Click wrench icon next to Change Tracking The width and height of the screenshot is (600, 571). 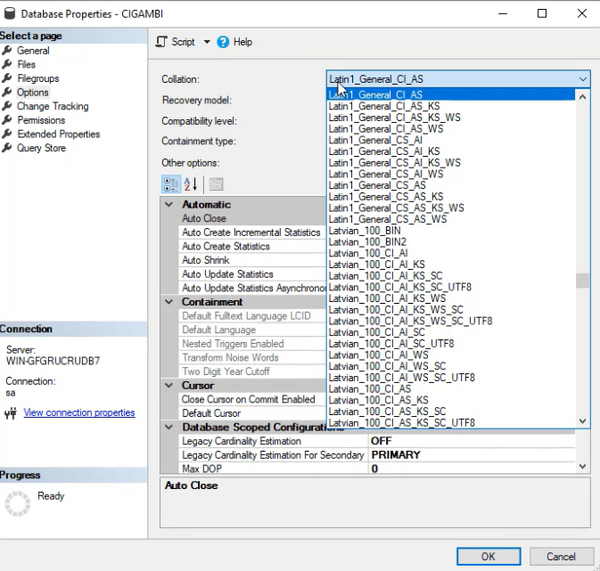click(7, 106)
